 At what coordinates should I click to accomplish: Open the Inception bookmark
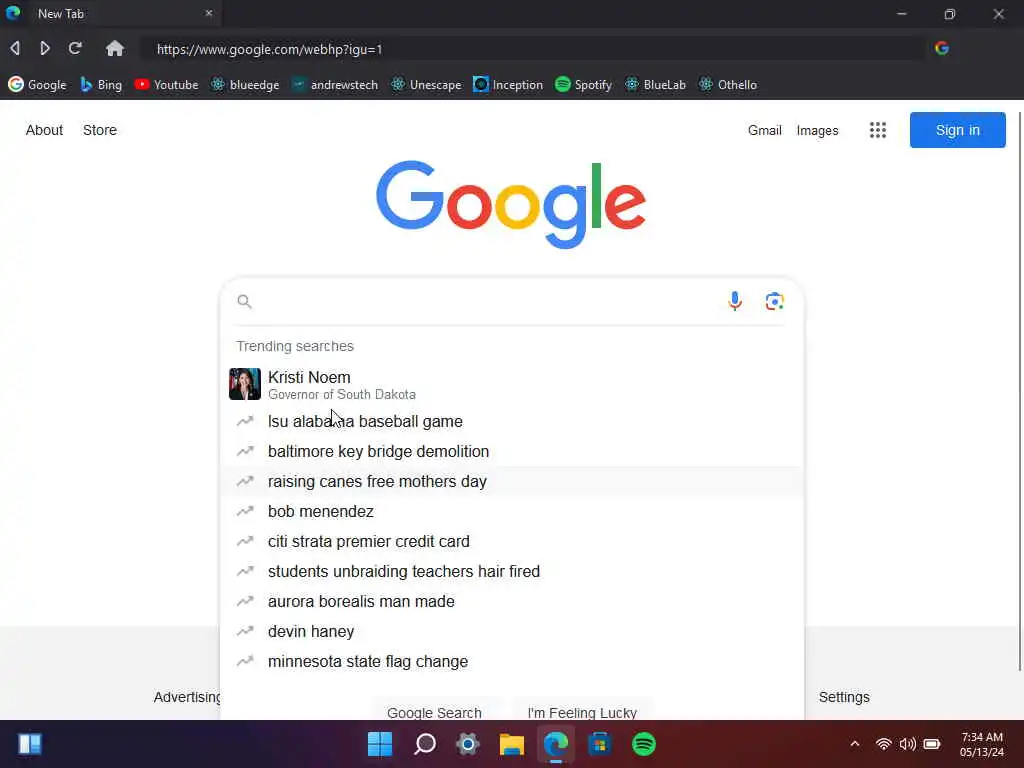(508, 84)
